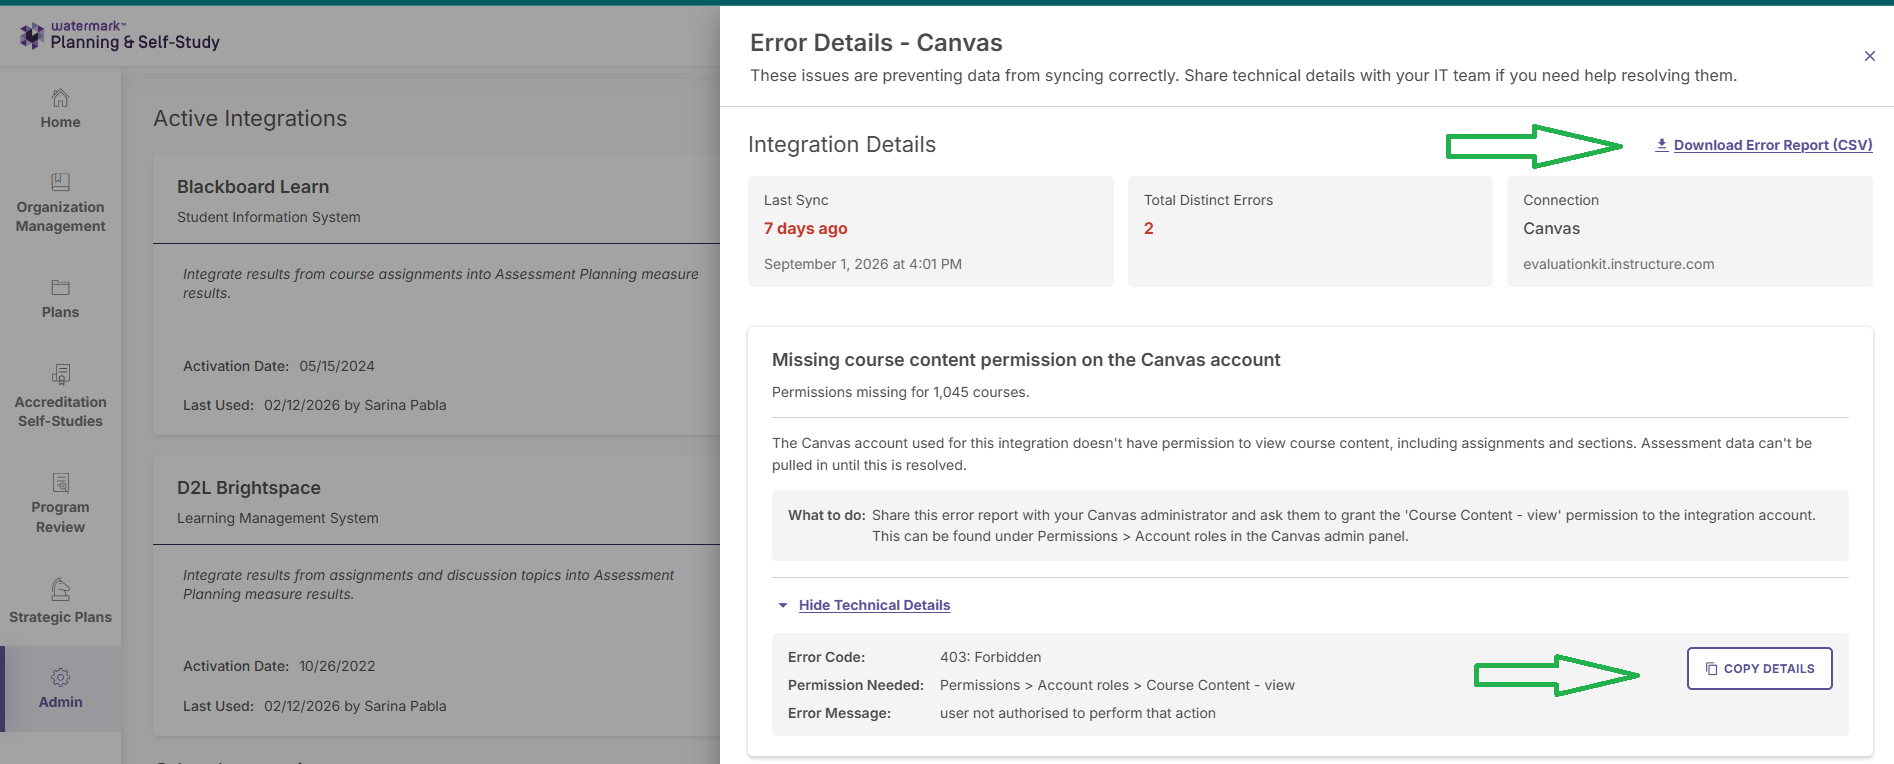The height and width of the screenshot is (764, 1894).
Task: Click 'September 1, 2026 at 4:01 PM' timestamp
Action: (863, 264)
